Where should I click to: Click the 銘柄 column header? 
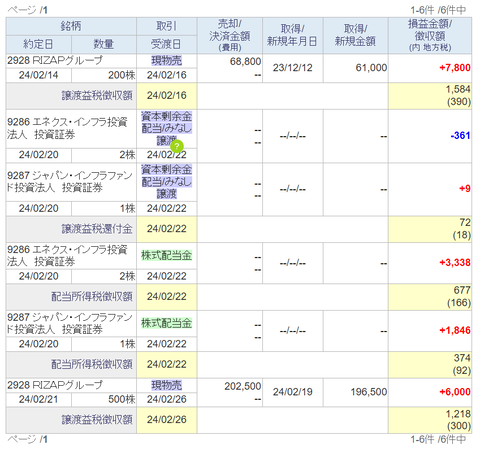[x=71, y=26]
